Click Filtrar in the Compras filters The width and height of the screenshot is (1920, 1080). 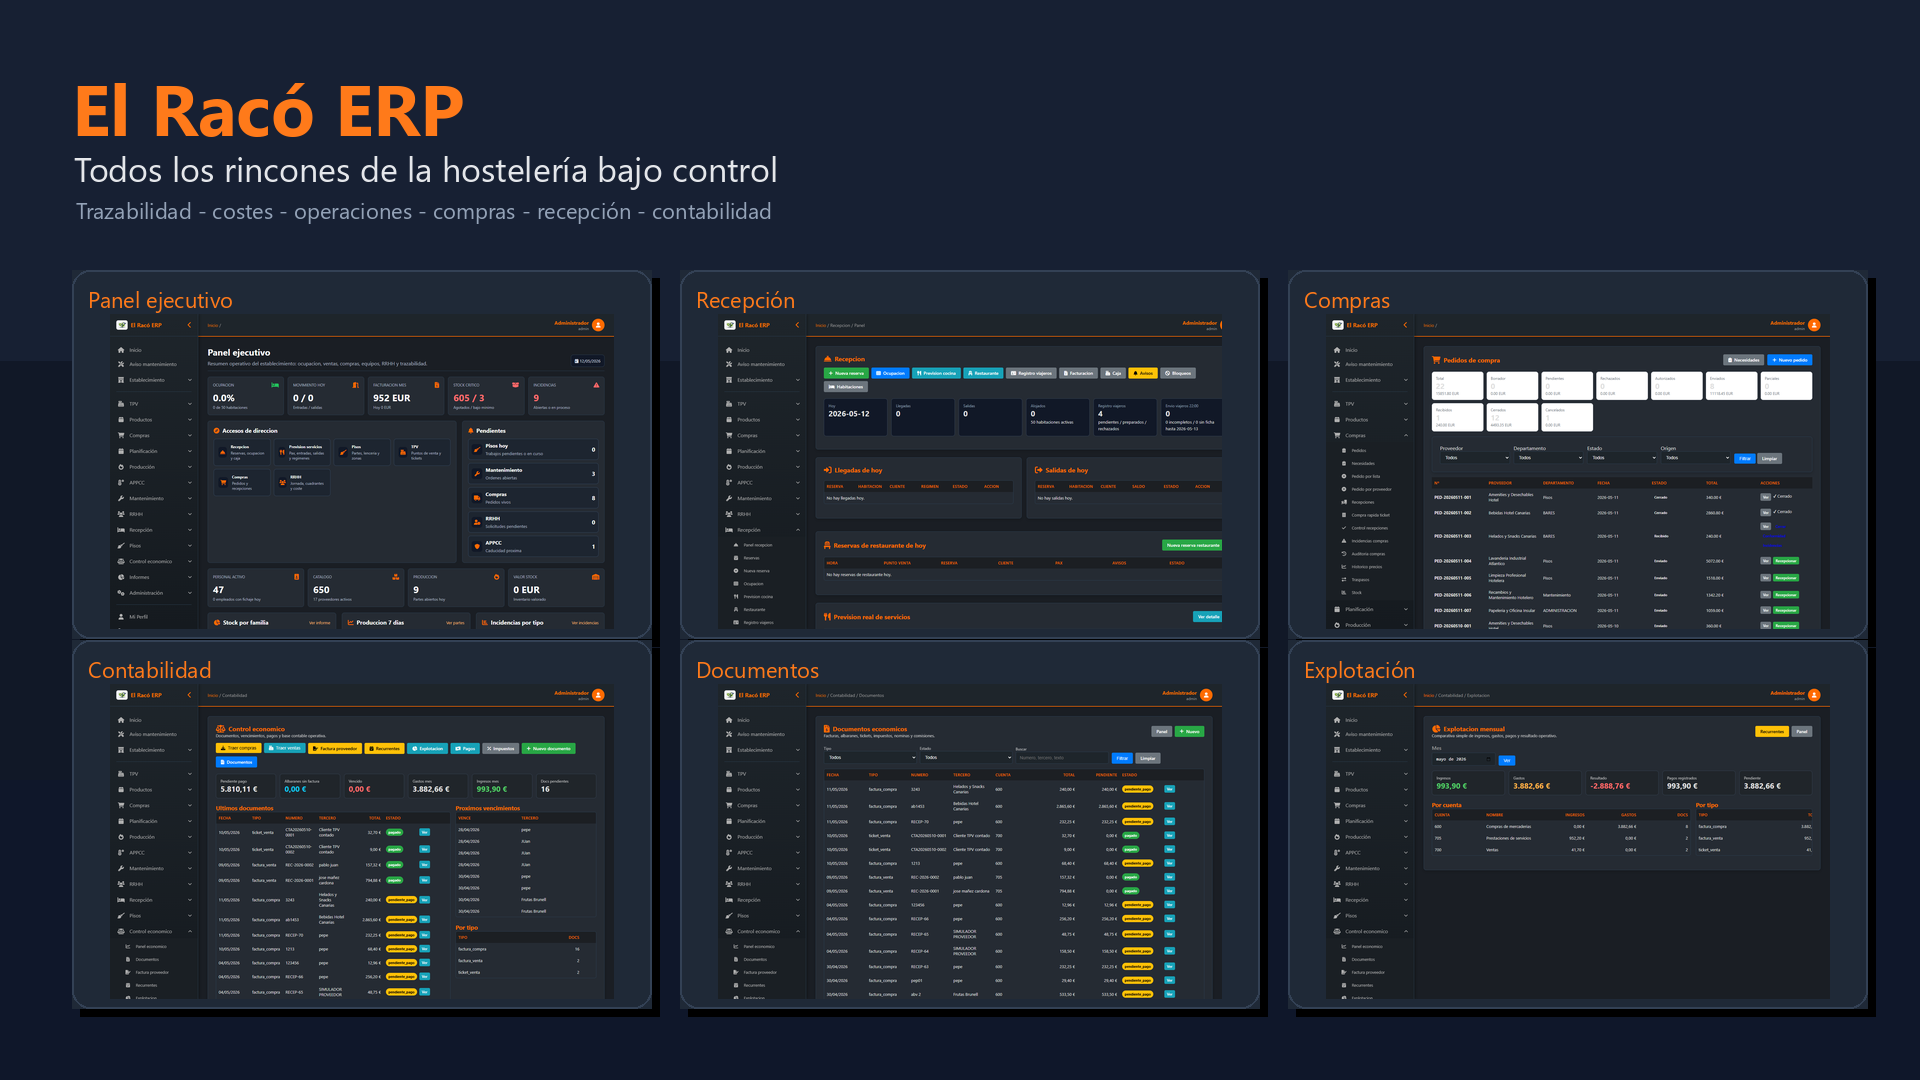(x=1745, y=458)
